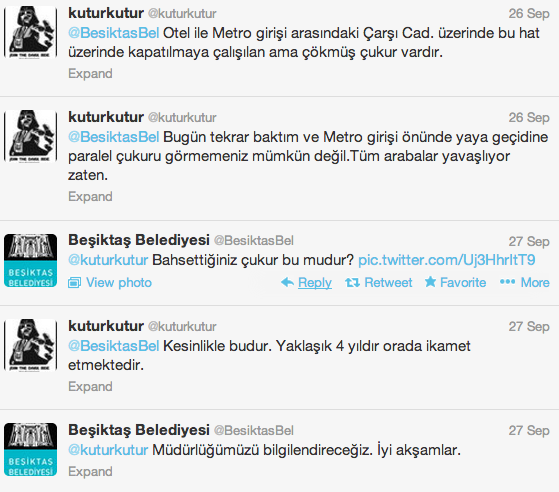Click the View photo image icon
The image size is (559, 492).
pos(75,283)
